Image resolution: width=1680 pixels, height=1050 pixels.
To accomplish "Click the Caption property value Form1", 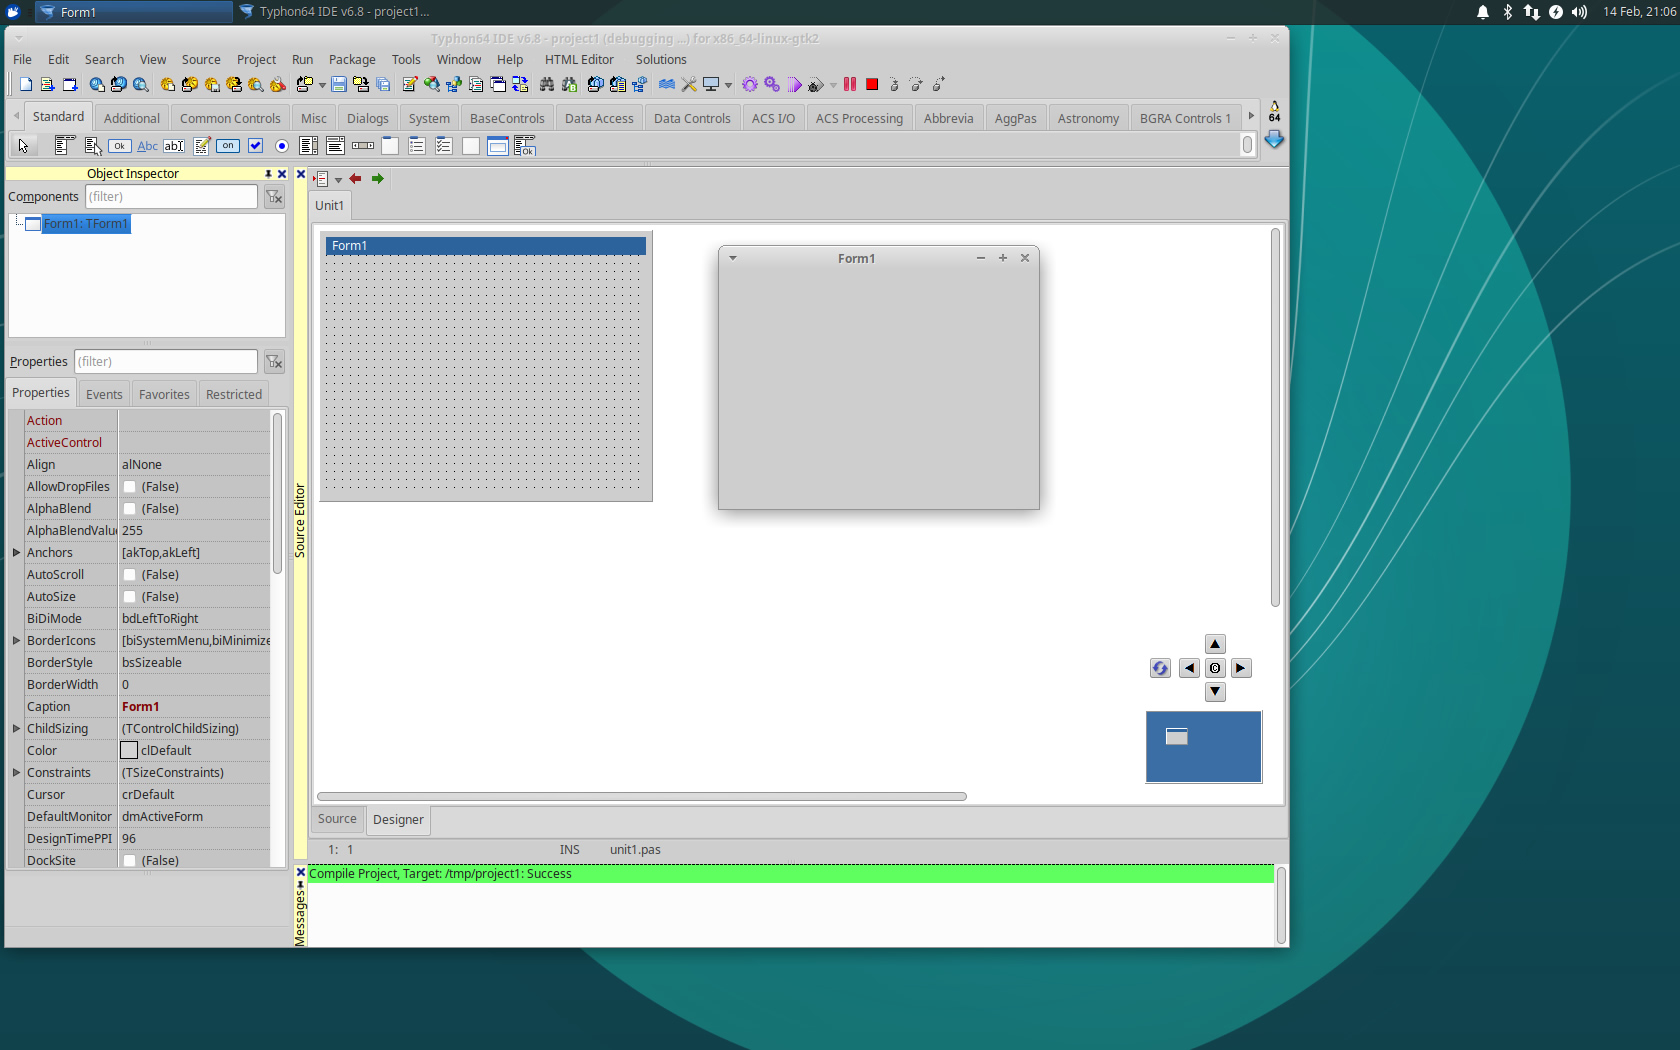I will 141,707.
